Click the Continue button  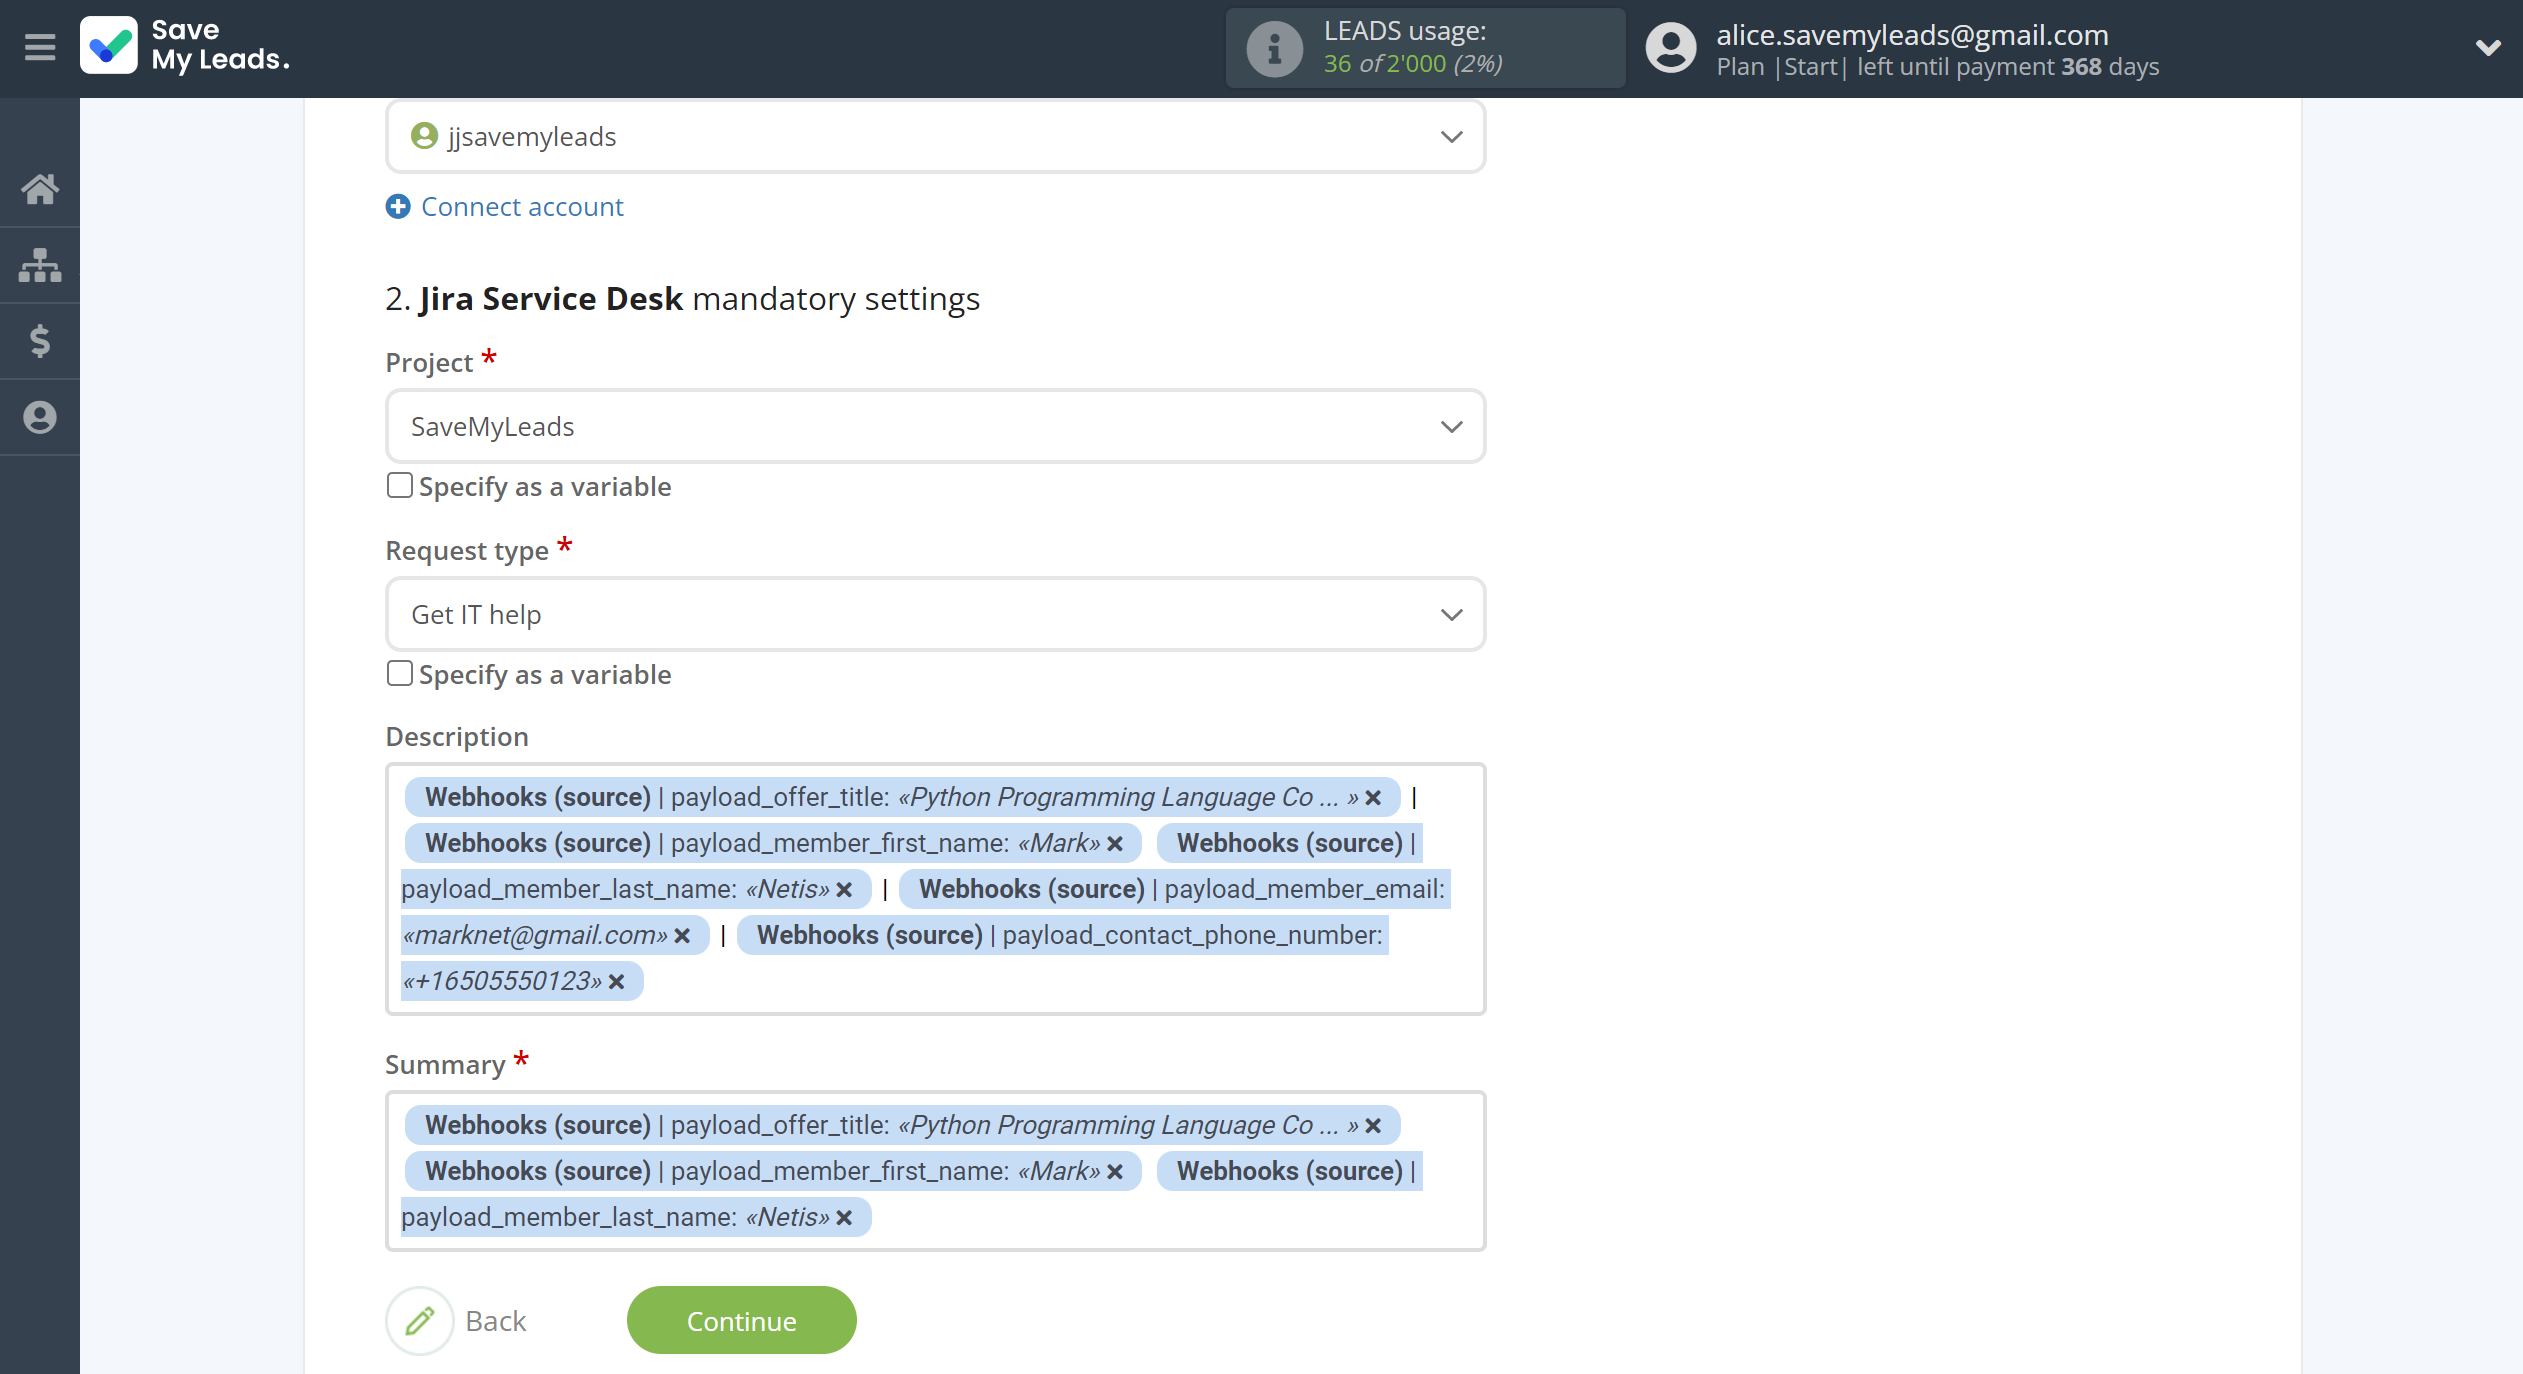(741, 1320)
